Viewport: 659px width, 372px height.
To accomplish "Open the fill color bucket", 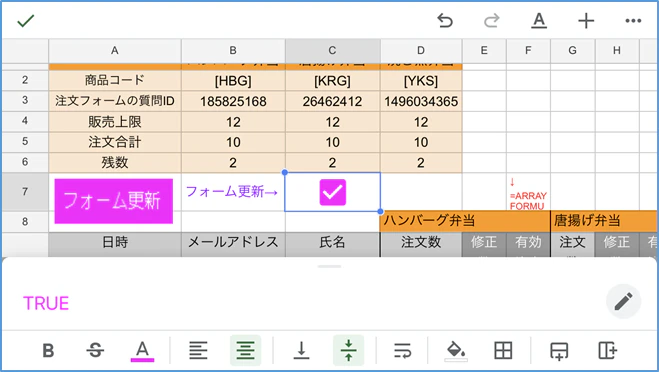I will pos(456,351).
